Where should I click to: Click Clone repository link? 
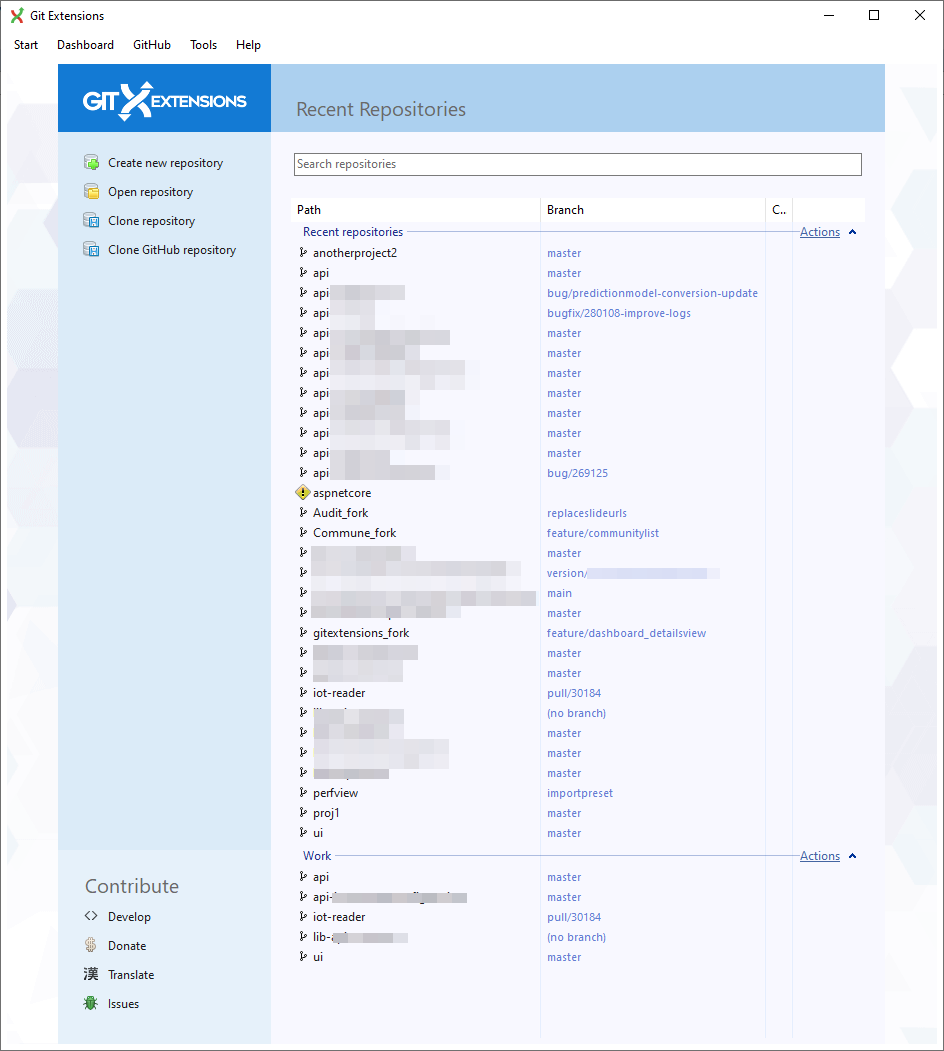click(x=152, y=221)
